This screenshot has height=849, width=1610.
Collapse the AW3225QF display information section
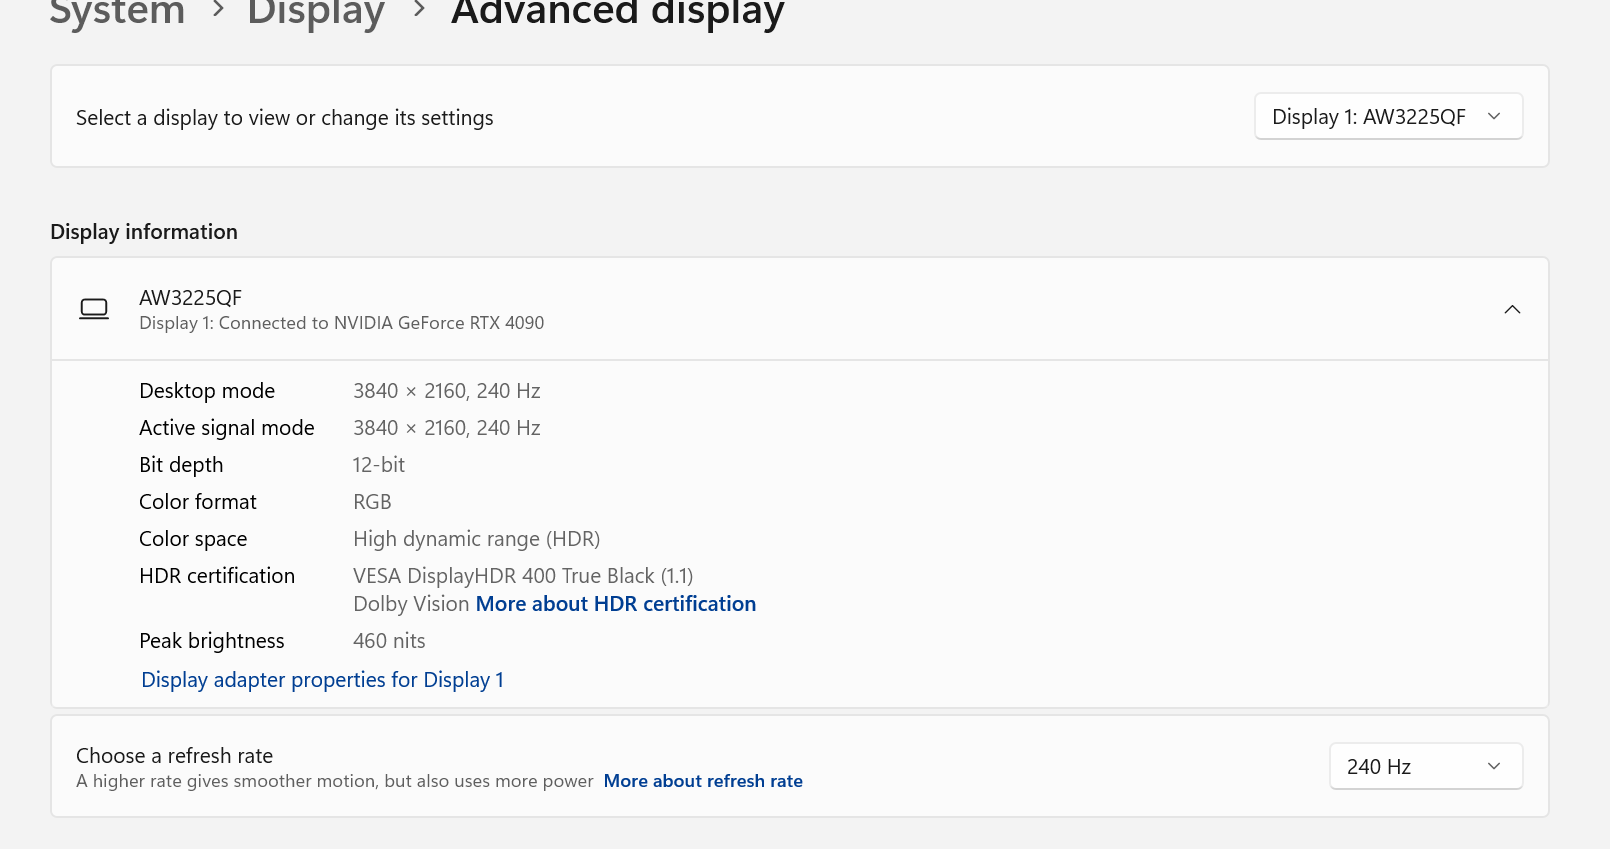(1512, 309)
